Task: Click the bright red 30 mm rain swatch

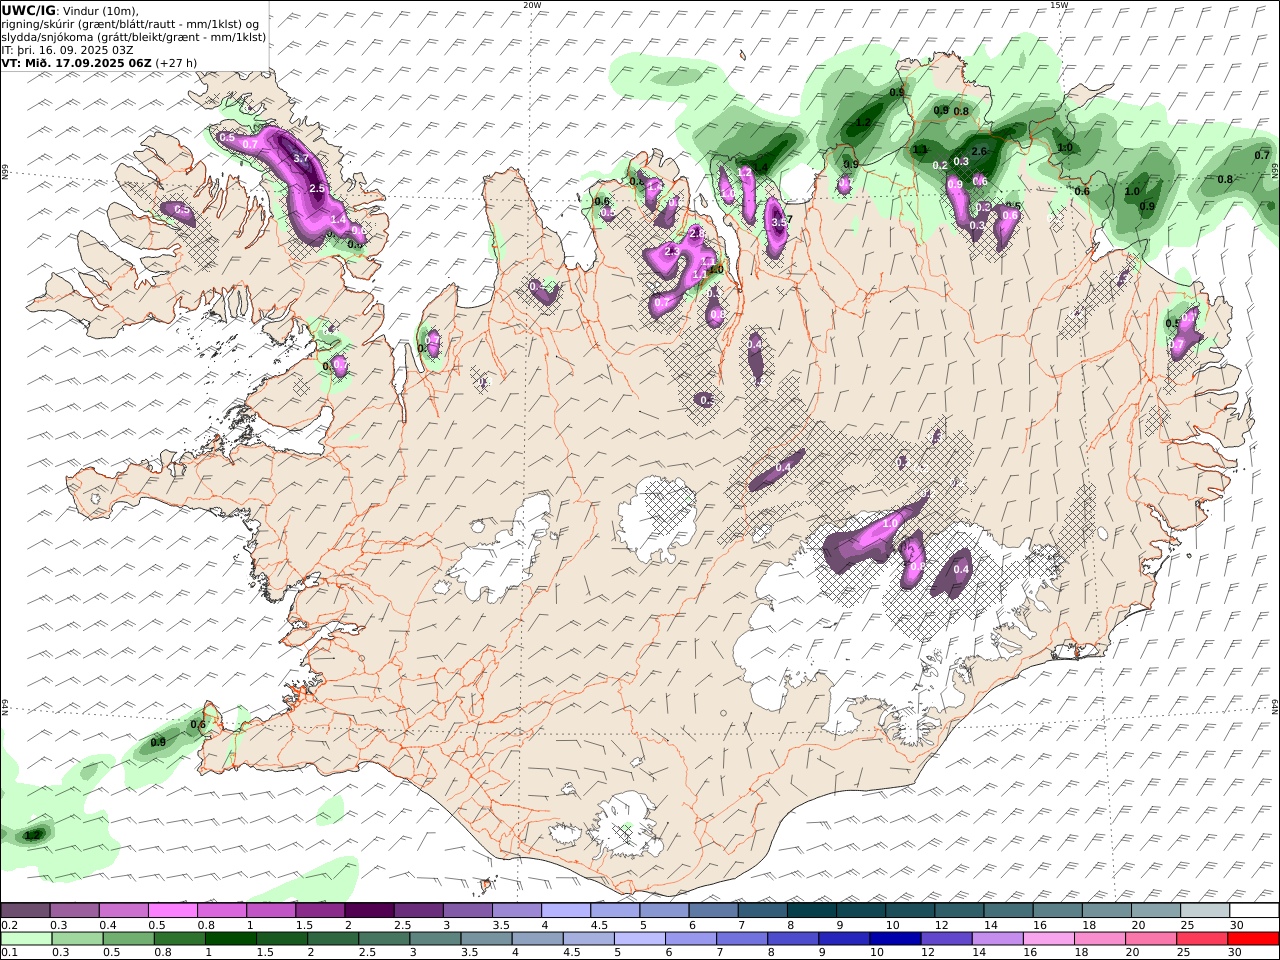Action: pyautogui.click(x=1254, y=938)
